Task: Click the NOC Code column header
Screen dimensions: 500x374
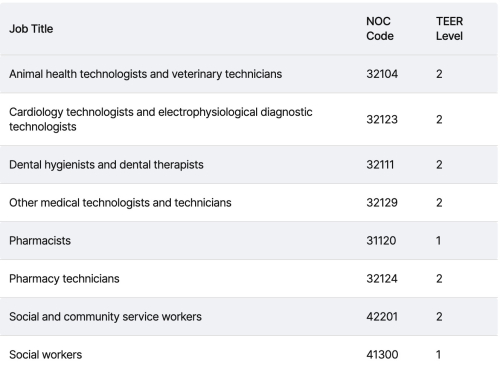Action: [380, 29]
